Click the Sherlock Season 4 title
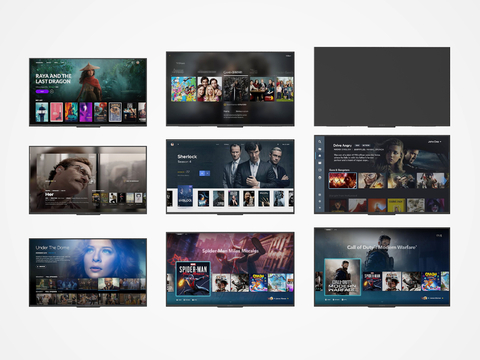480x360 pixels. [187, 159]
